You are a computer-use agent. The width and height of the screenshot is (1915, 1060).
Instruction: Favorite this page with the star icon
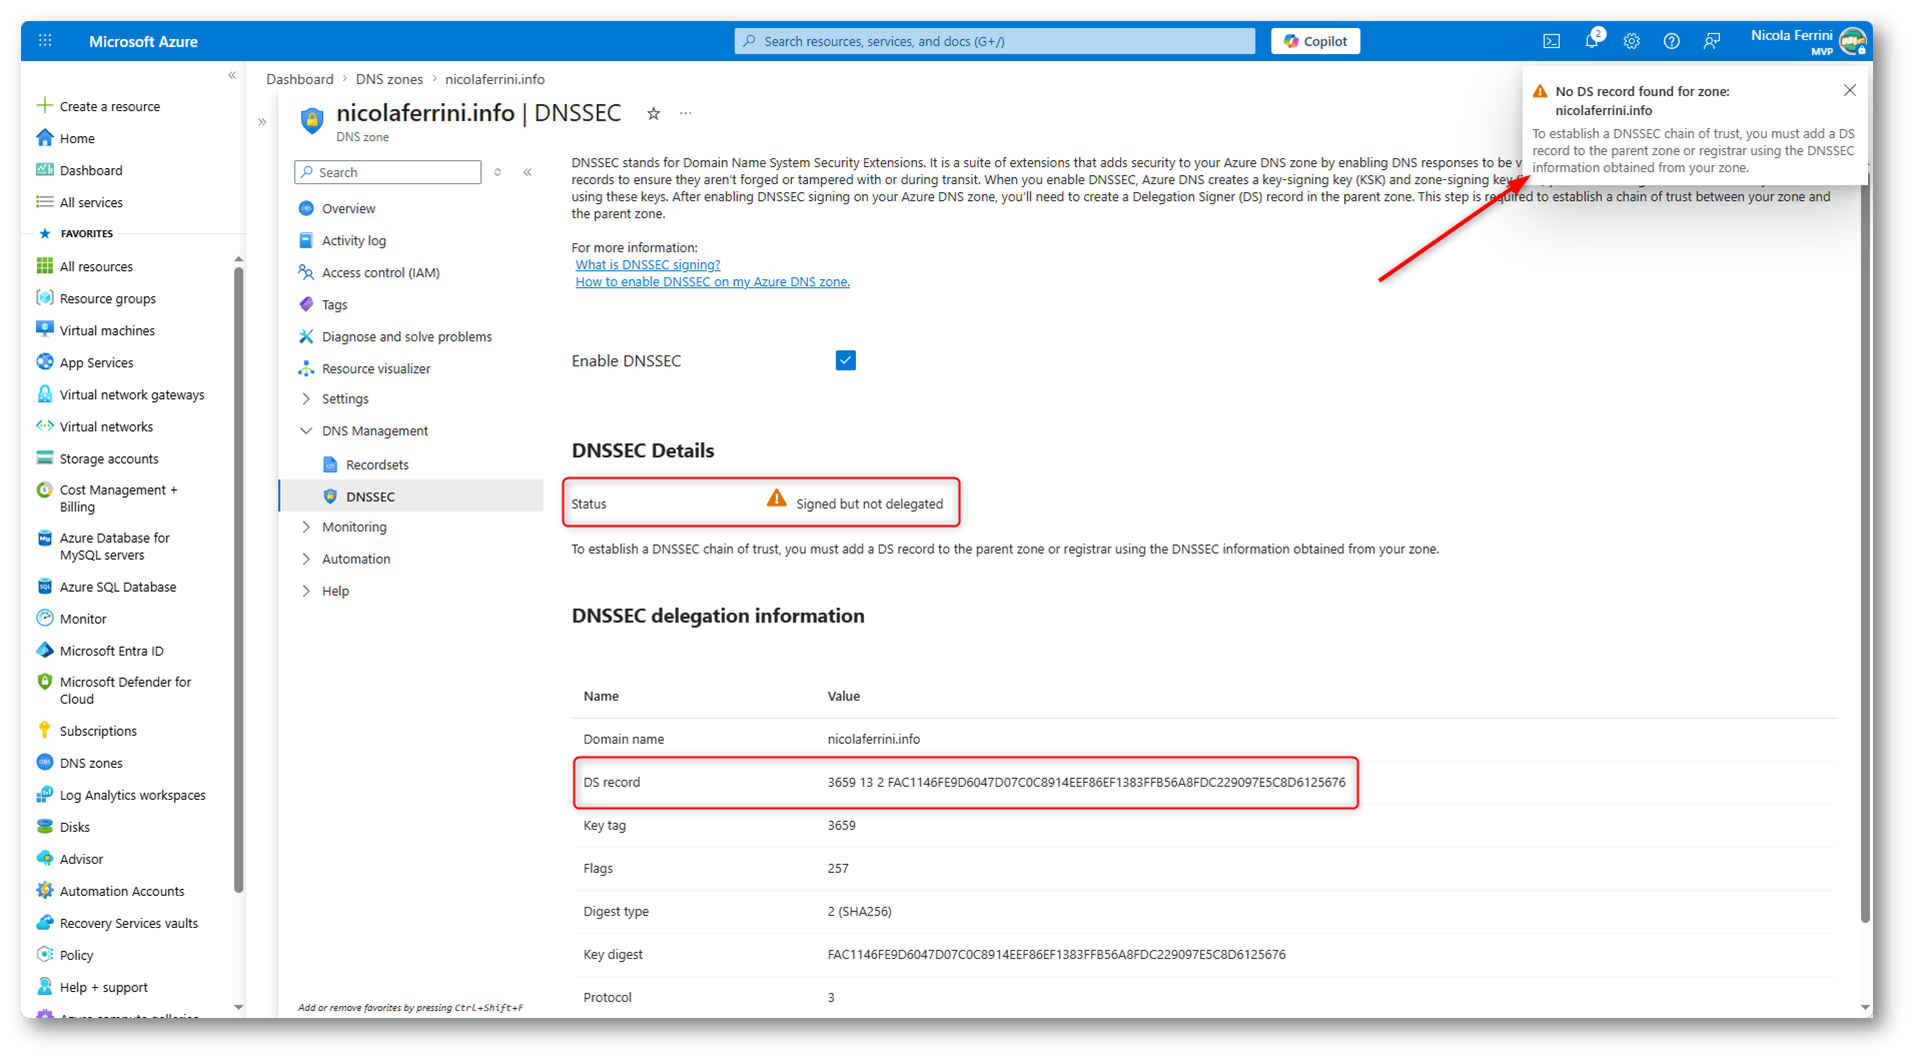point(653,114)
